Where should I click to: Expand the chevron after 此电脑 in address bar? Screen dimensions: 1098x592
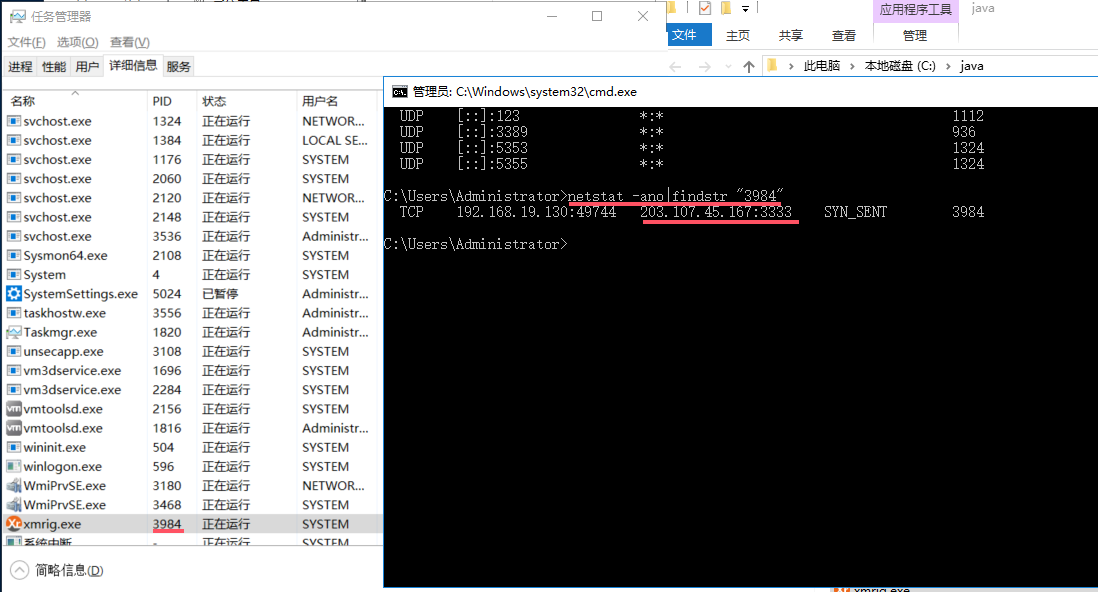point(851,66)
